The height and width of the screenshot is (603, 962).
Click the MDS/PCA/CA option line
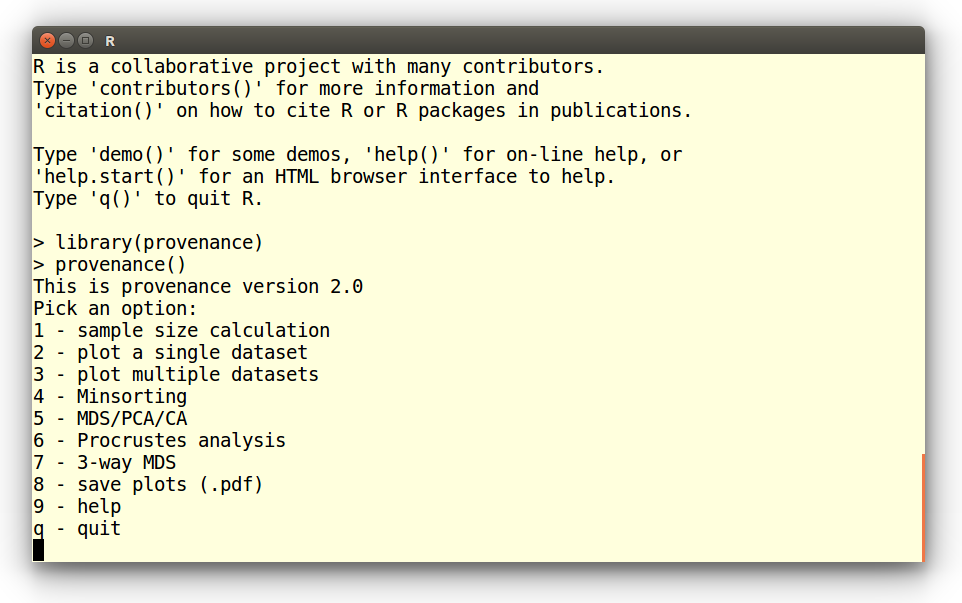click(110, 418)
